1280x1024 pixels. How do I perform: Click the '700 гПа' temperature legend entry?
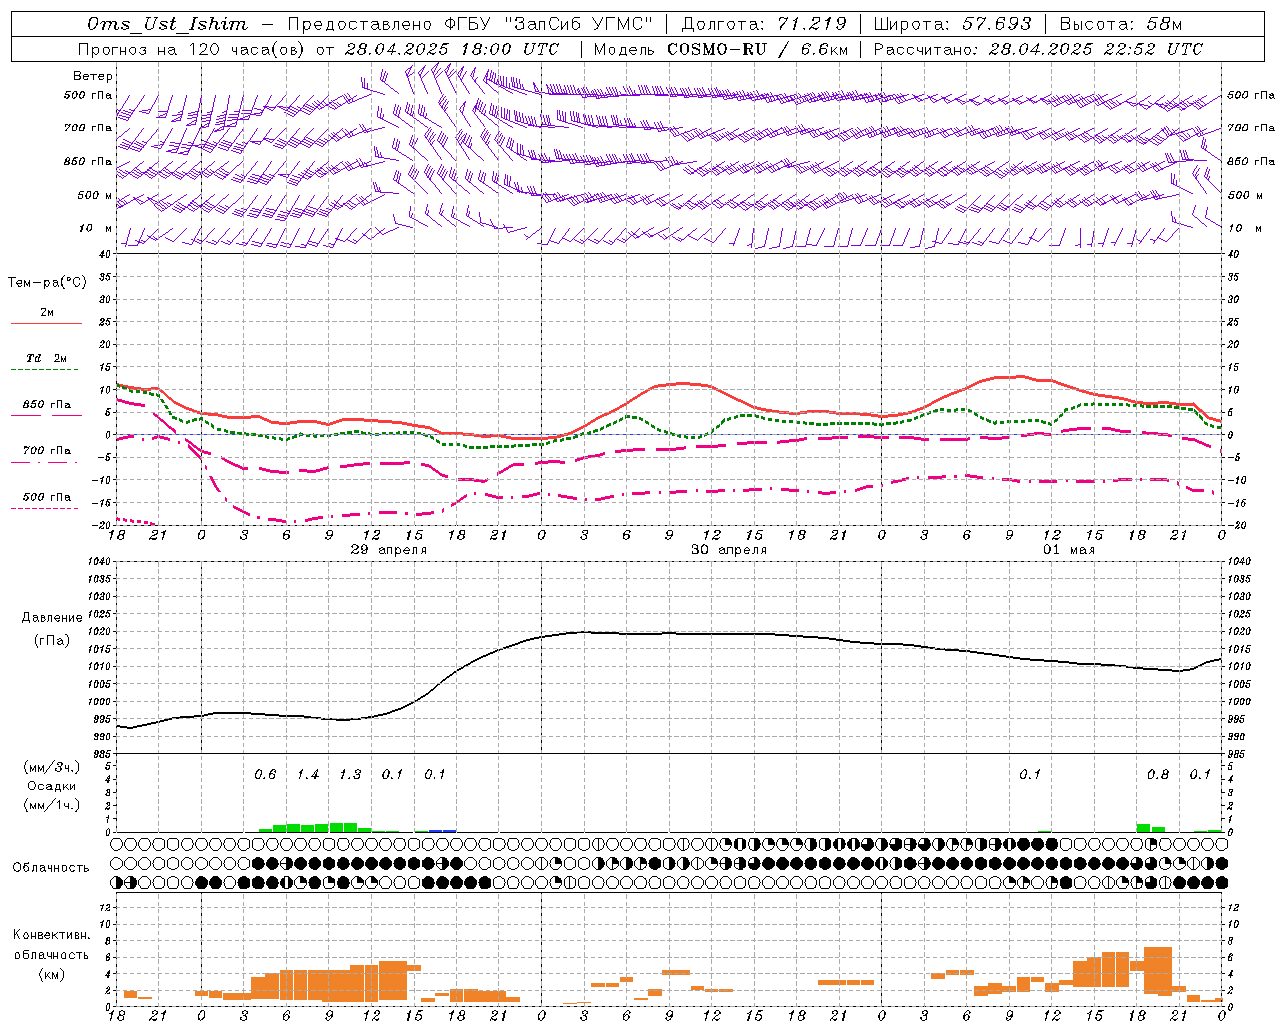click(46, 451)
